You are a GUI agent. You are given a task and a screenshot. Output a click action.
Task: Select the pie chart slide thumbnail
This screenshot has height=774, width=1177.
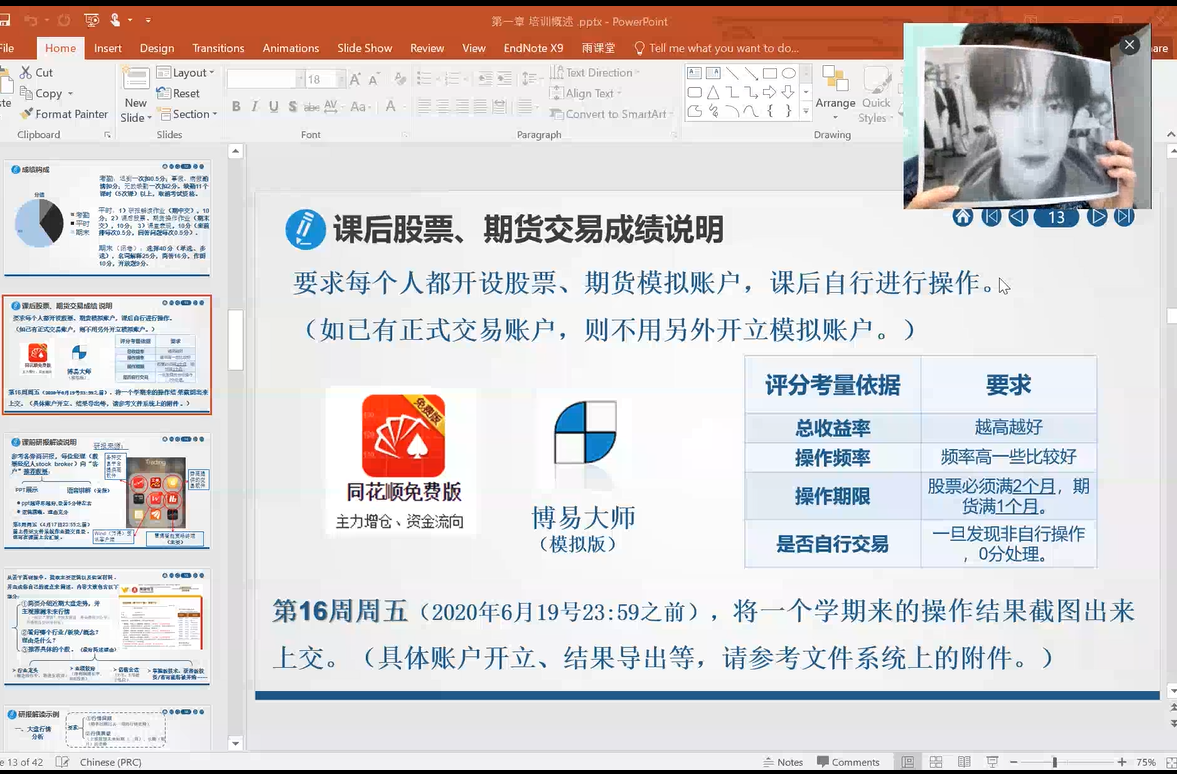(x=107, y=218)
